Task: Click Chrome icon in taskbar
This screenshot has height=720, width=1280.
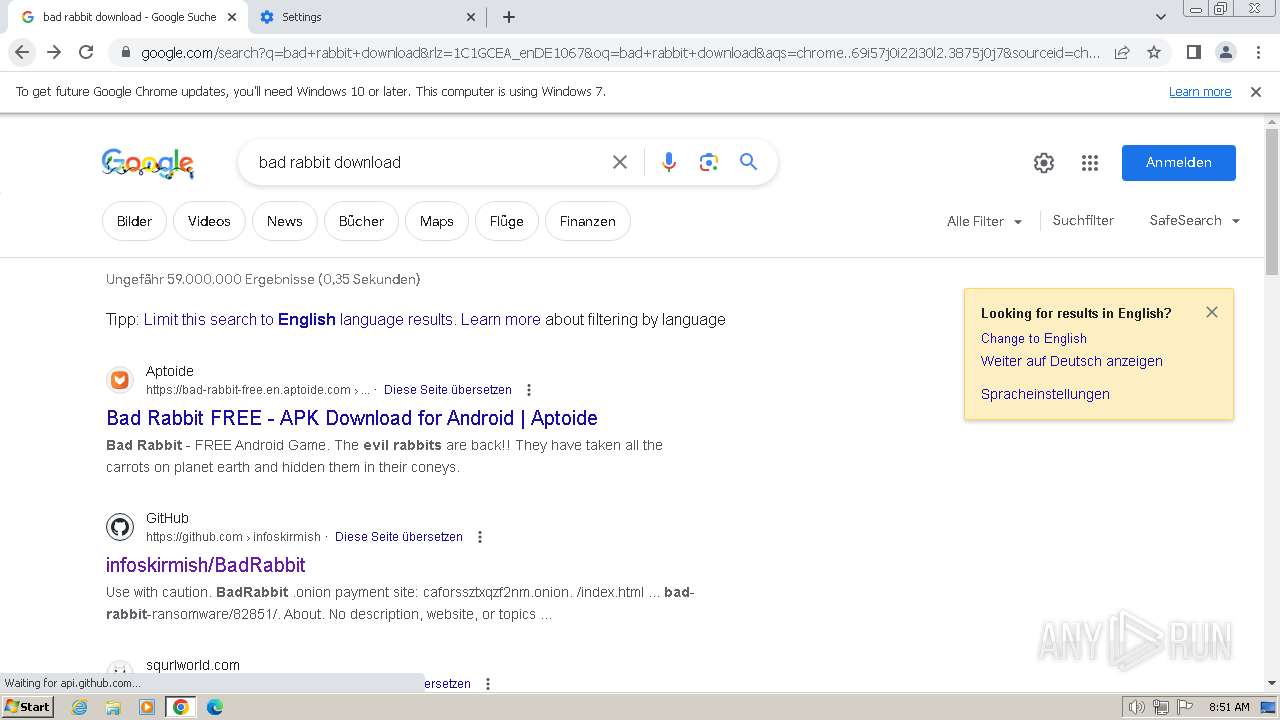Action: point(181,707)
